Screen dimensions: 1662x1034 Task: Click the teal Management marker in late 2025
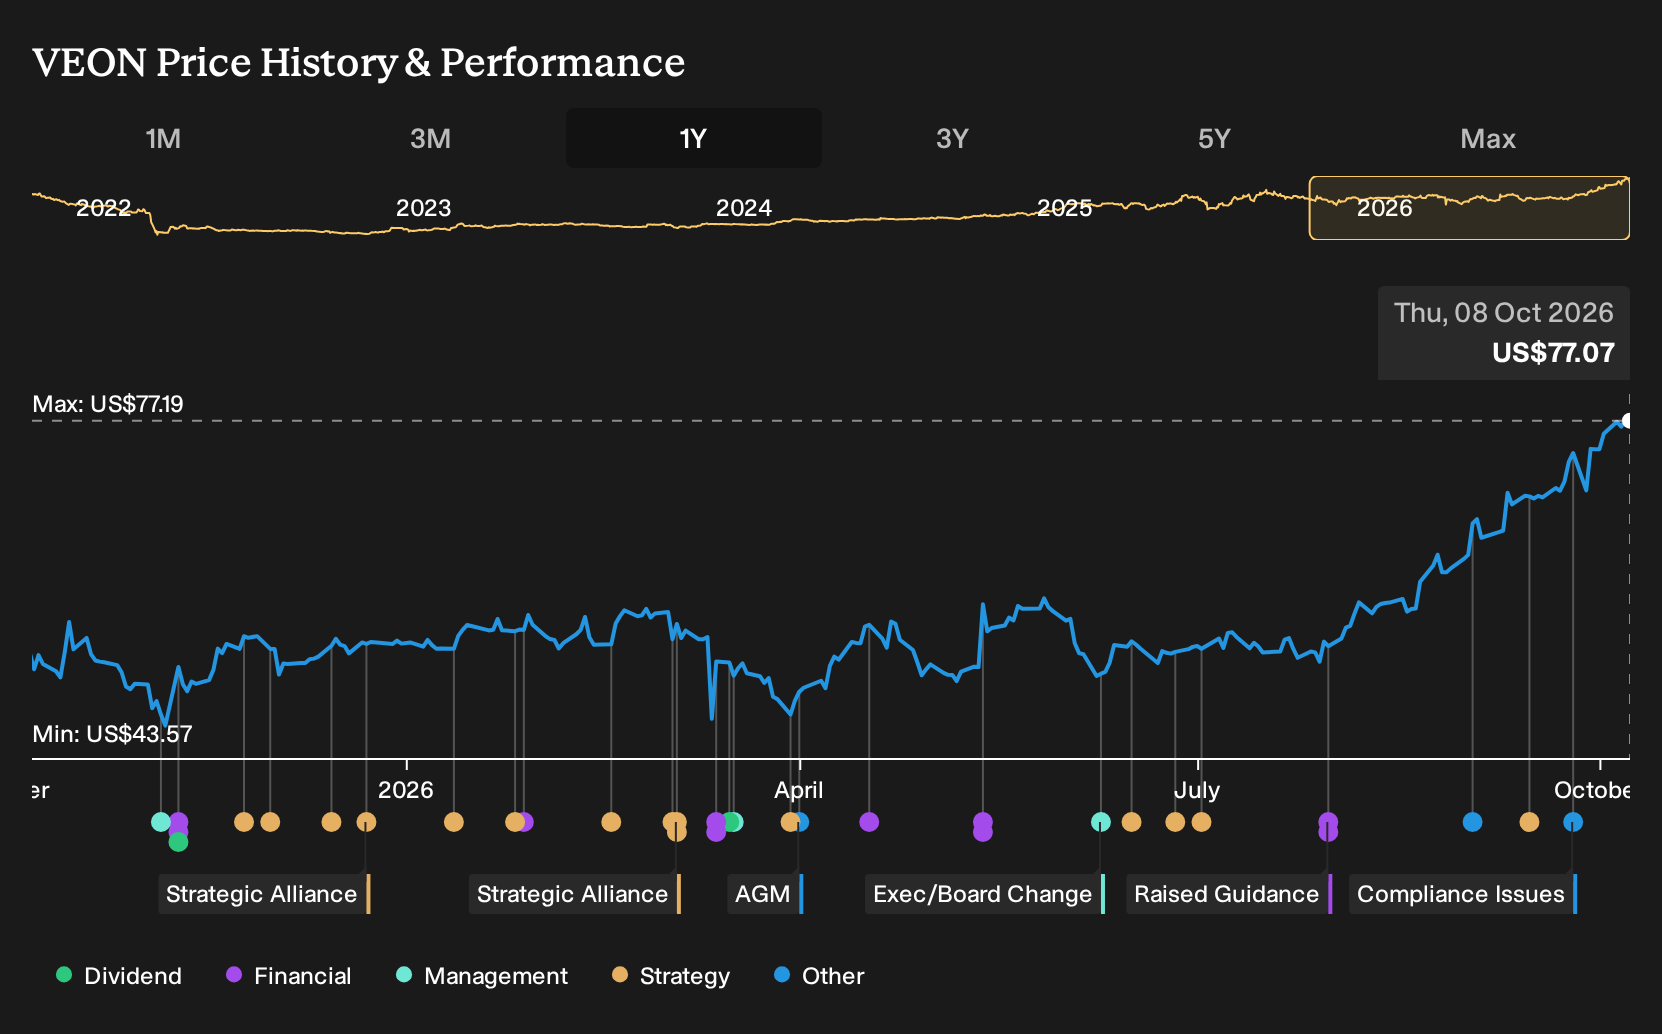click(x=160, y=822)
